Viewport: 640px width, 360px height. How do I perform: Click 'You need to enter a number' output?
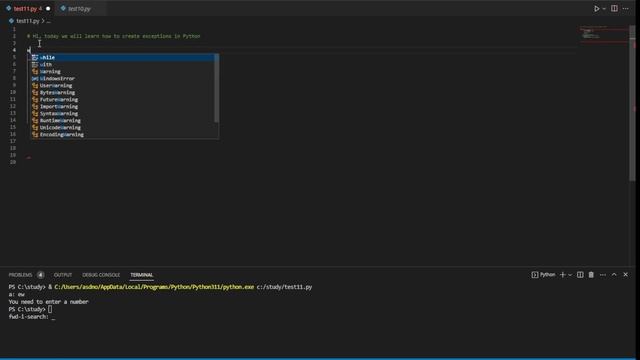coord(49,302)
